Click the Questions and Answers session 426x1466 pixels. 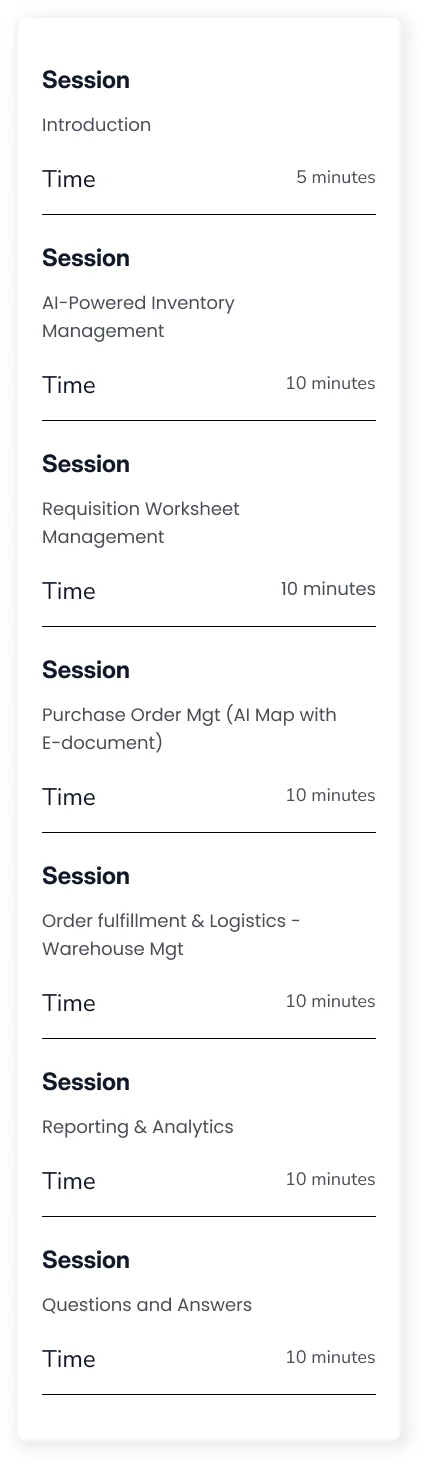pyautogui.click(x=147, y=1305)
